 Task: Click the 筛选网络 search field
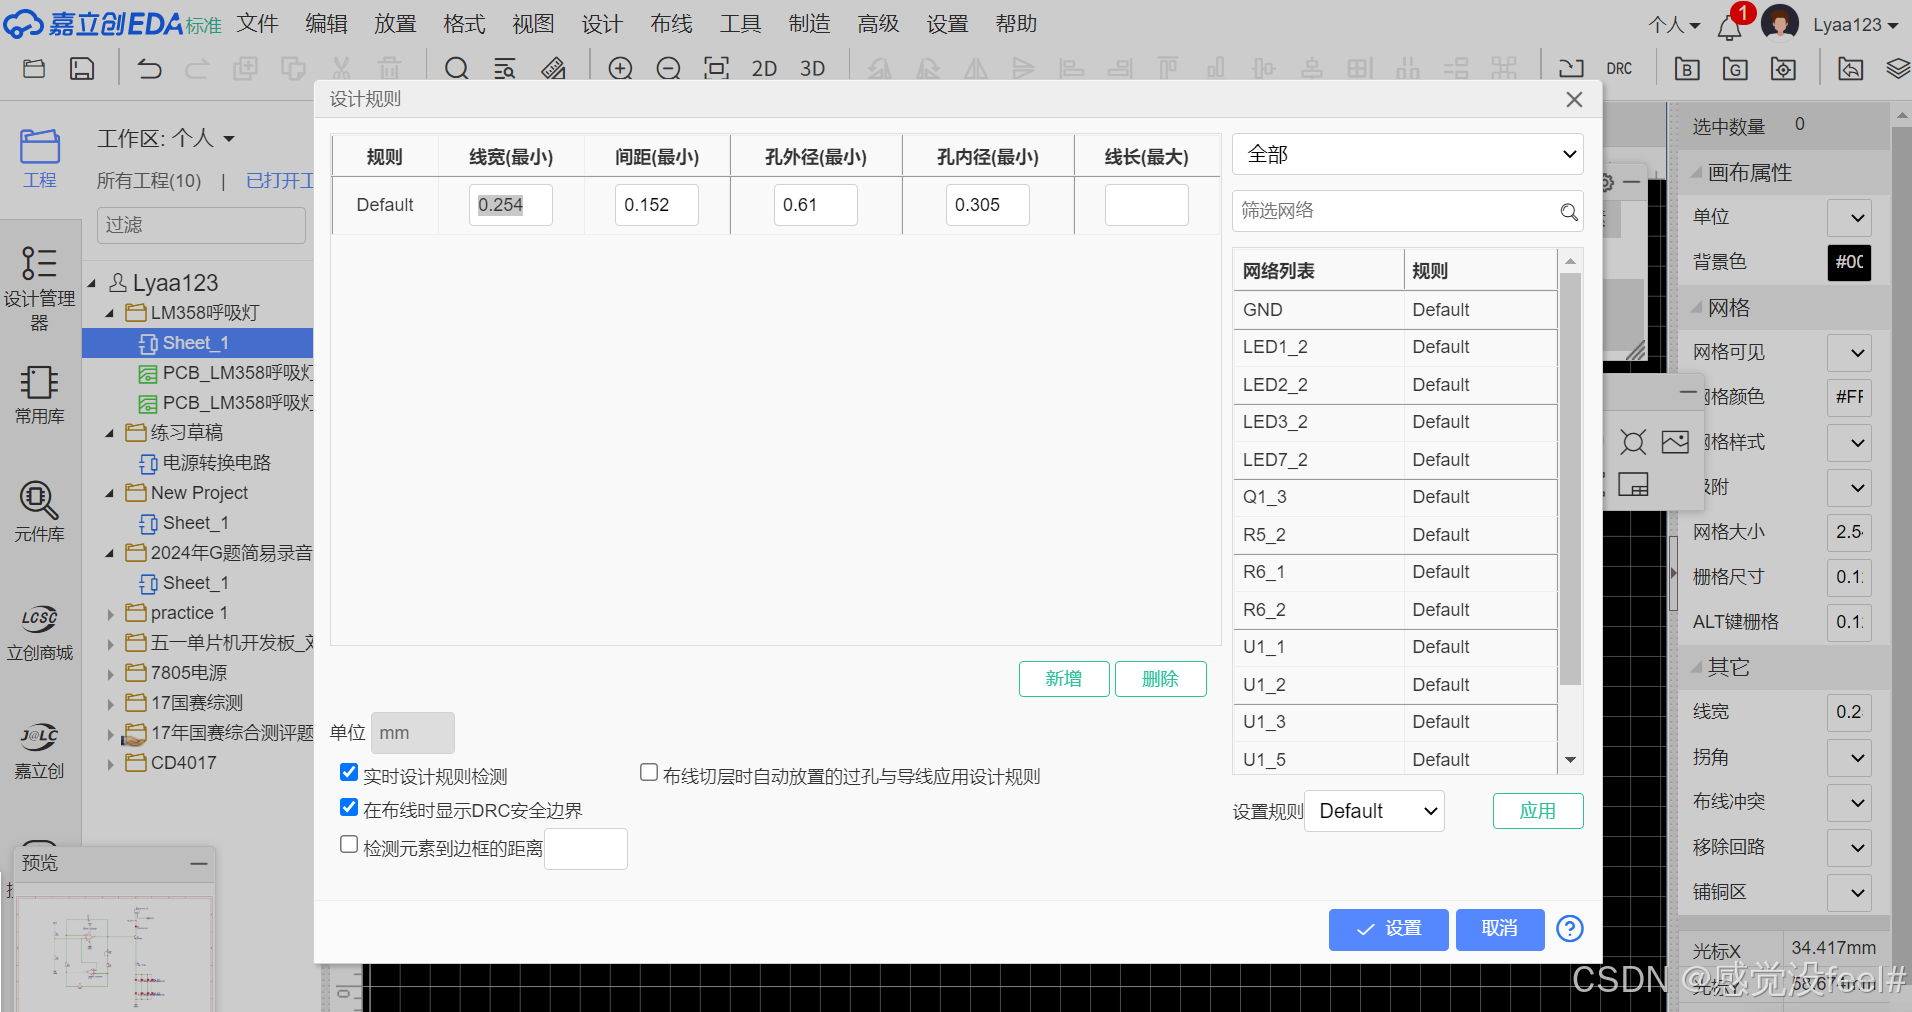point(1408,211)
